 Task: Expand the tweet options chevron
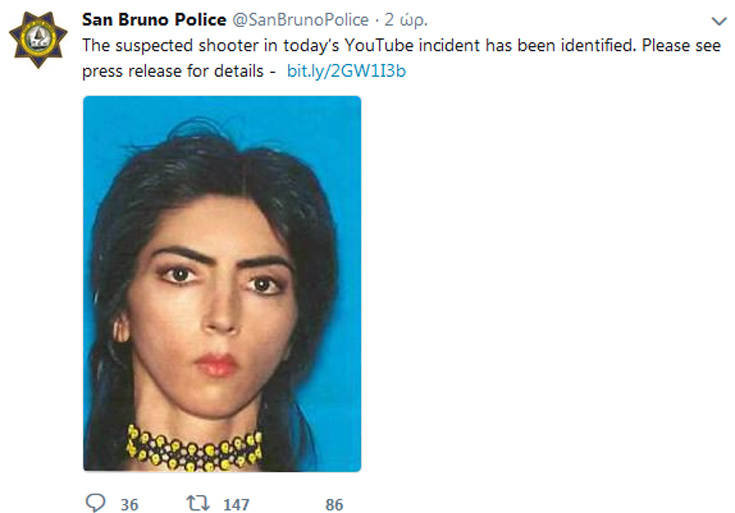(x=717, y=20)
